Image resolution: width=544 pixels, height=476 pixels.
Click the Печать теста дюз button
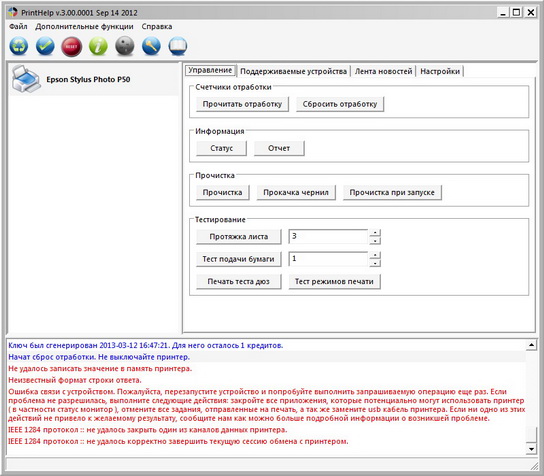(x=238, y=281)
